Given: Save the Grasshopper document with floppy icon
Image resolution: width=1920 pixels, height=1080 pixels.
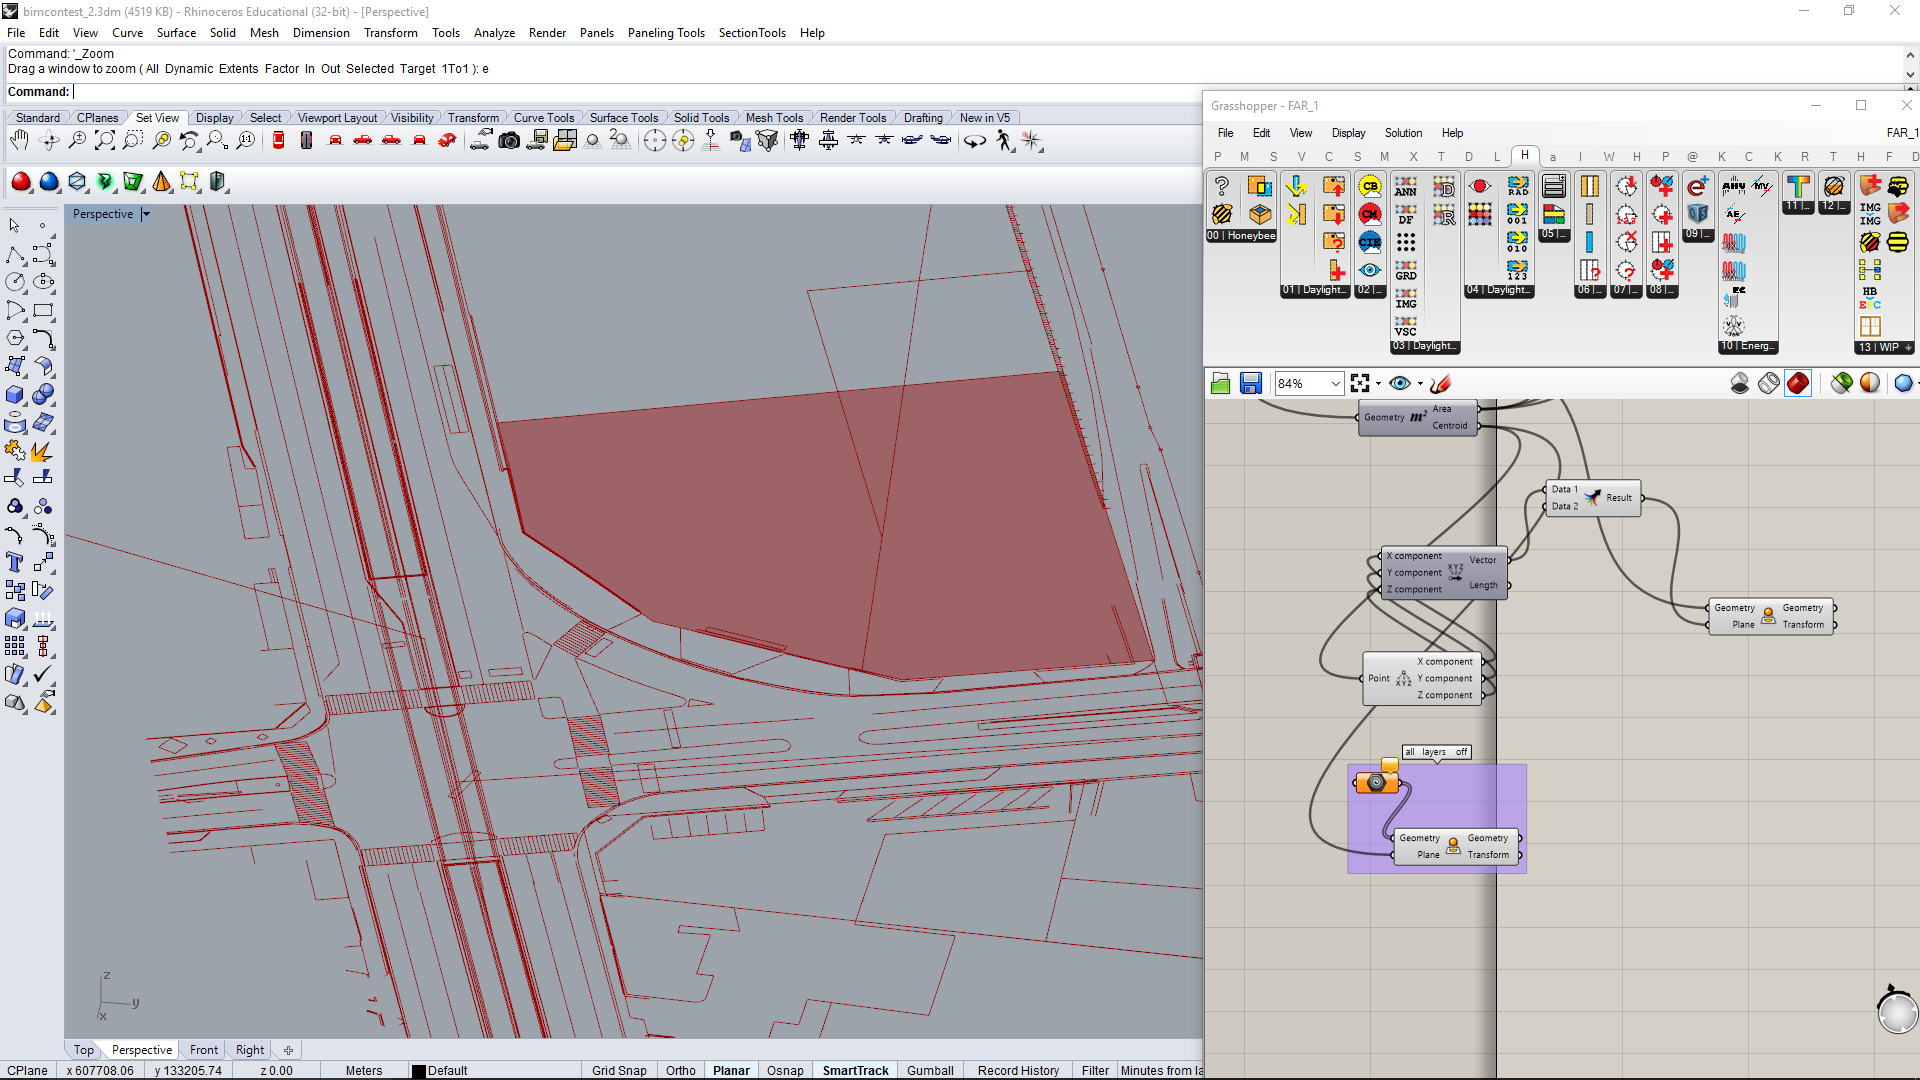Looking at the screenshot, I should [1250, 384].
